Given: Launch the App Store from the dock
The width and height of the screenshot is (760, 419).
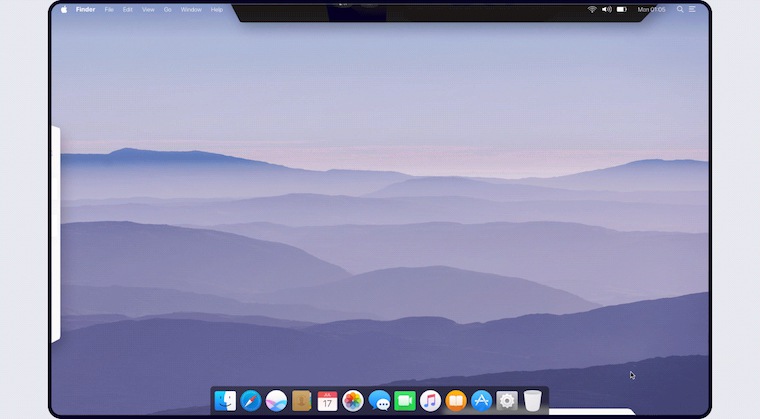Looking at the screenshot, I should click(x=481, y=401).
